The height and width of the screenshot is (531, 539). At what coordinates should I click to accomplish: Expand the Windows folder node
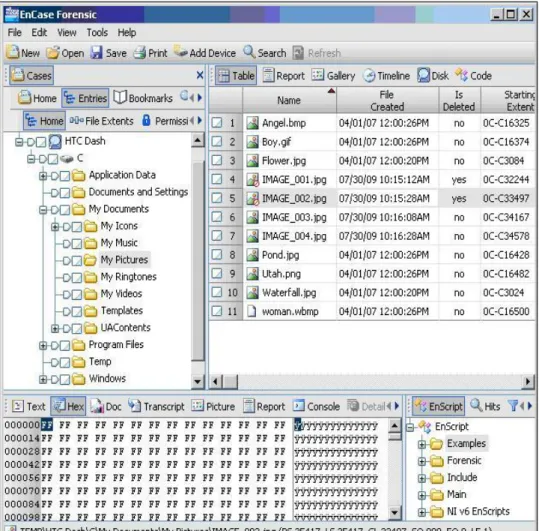(x=43, y=379)
